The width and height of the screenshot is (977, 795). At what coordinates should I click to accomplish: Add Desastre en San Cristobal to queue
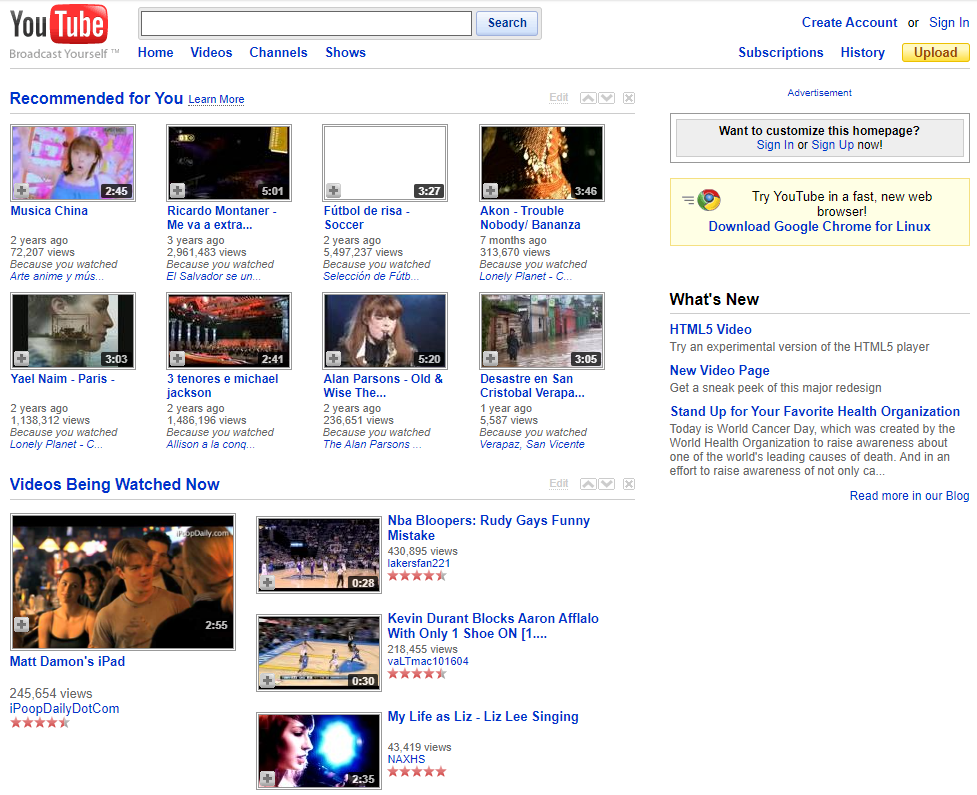click(x=490, y=358)
